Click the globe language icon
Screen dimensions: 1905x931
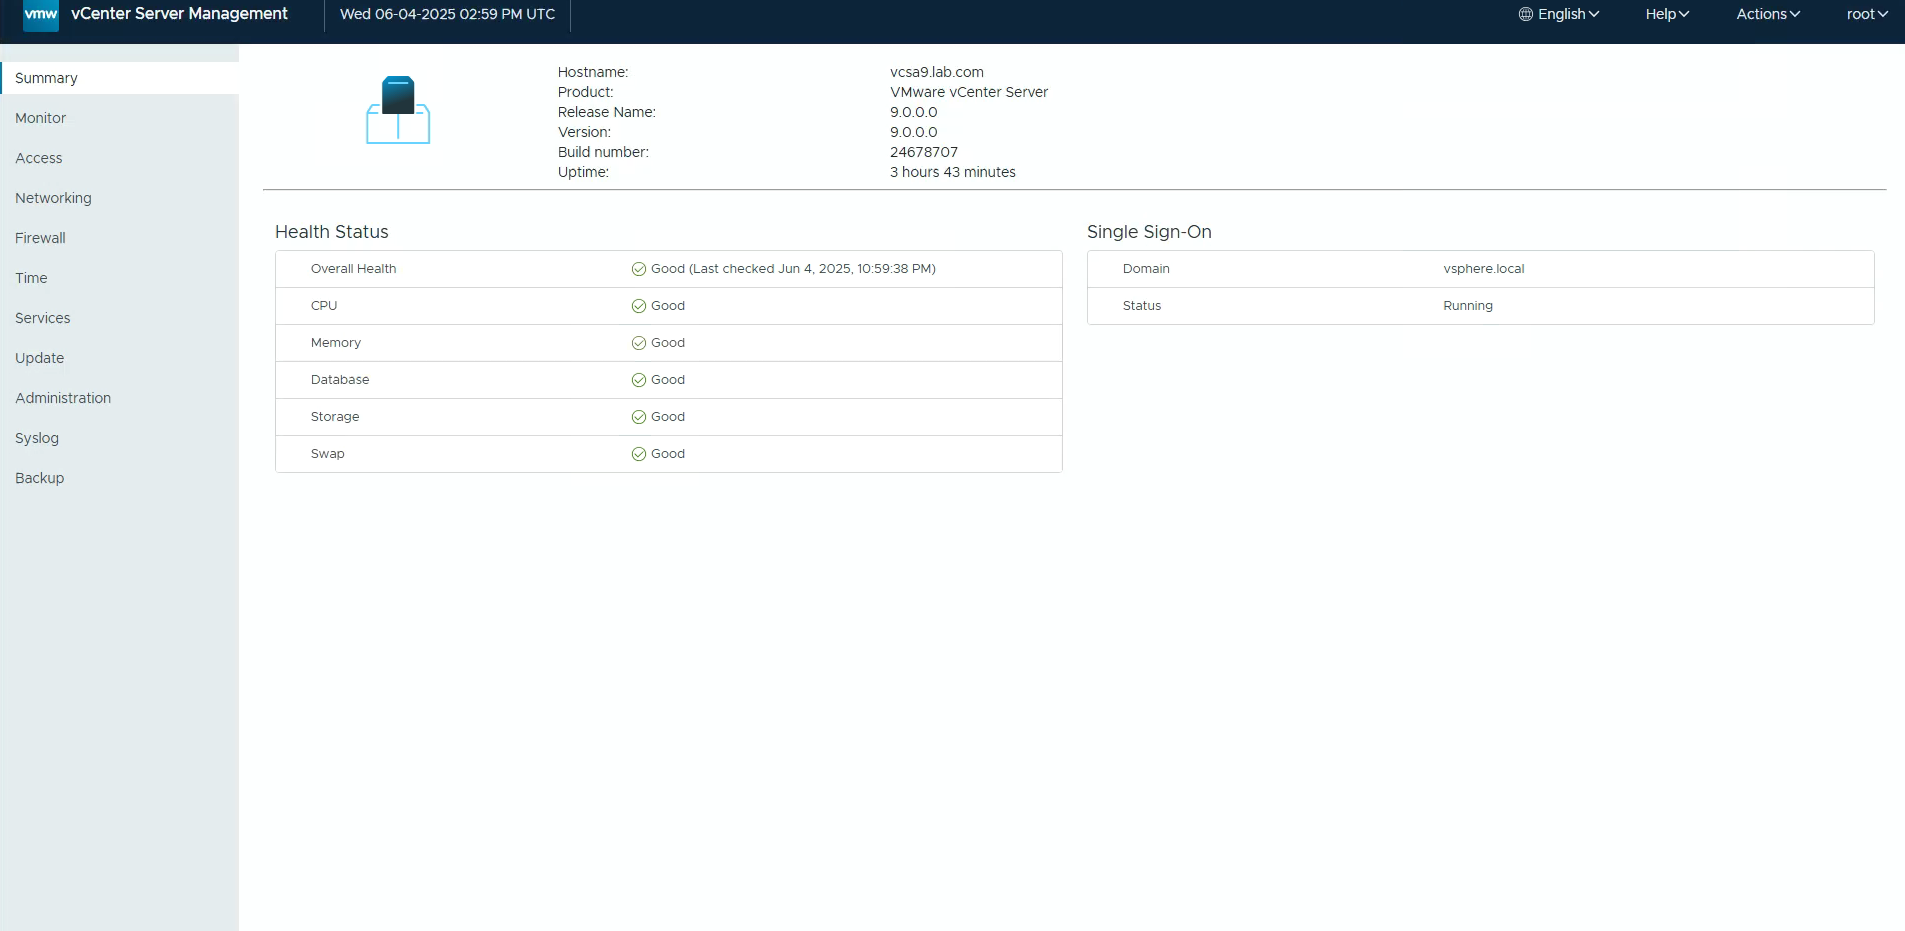click(x=1525, y=14)
